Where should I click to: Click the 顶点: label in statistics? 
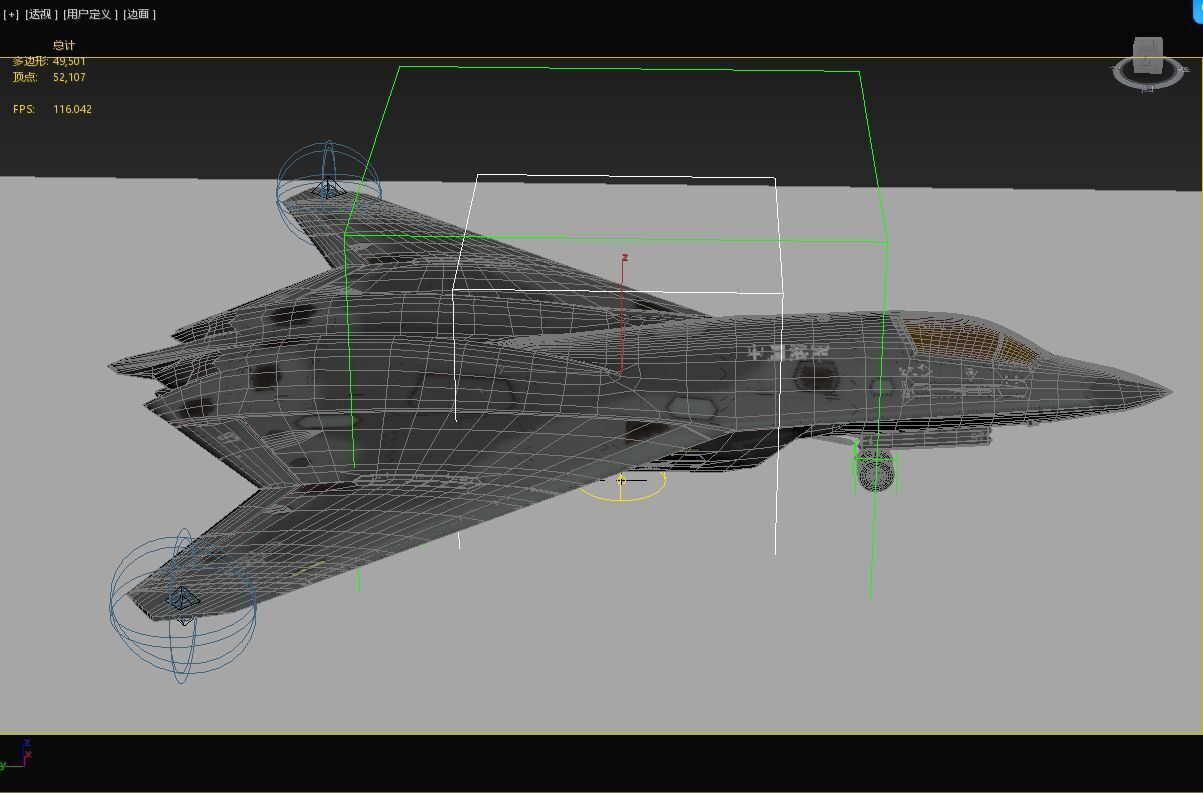tap(25, 77)
